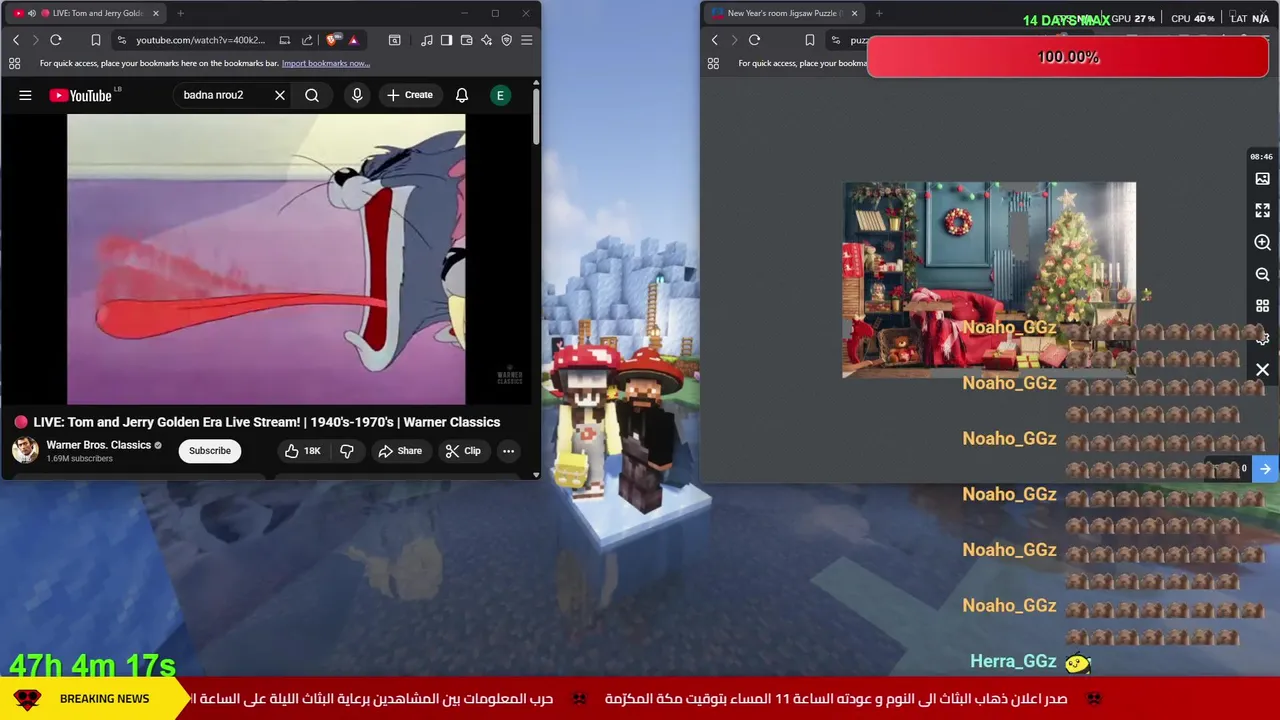Subscribe to Warner Bros. Classics
The width and height of the screenshot is (1280, 720).
[x=210, y=451]
